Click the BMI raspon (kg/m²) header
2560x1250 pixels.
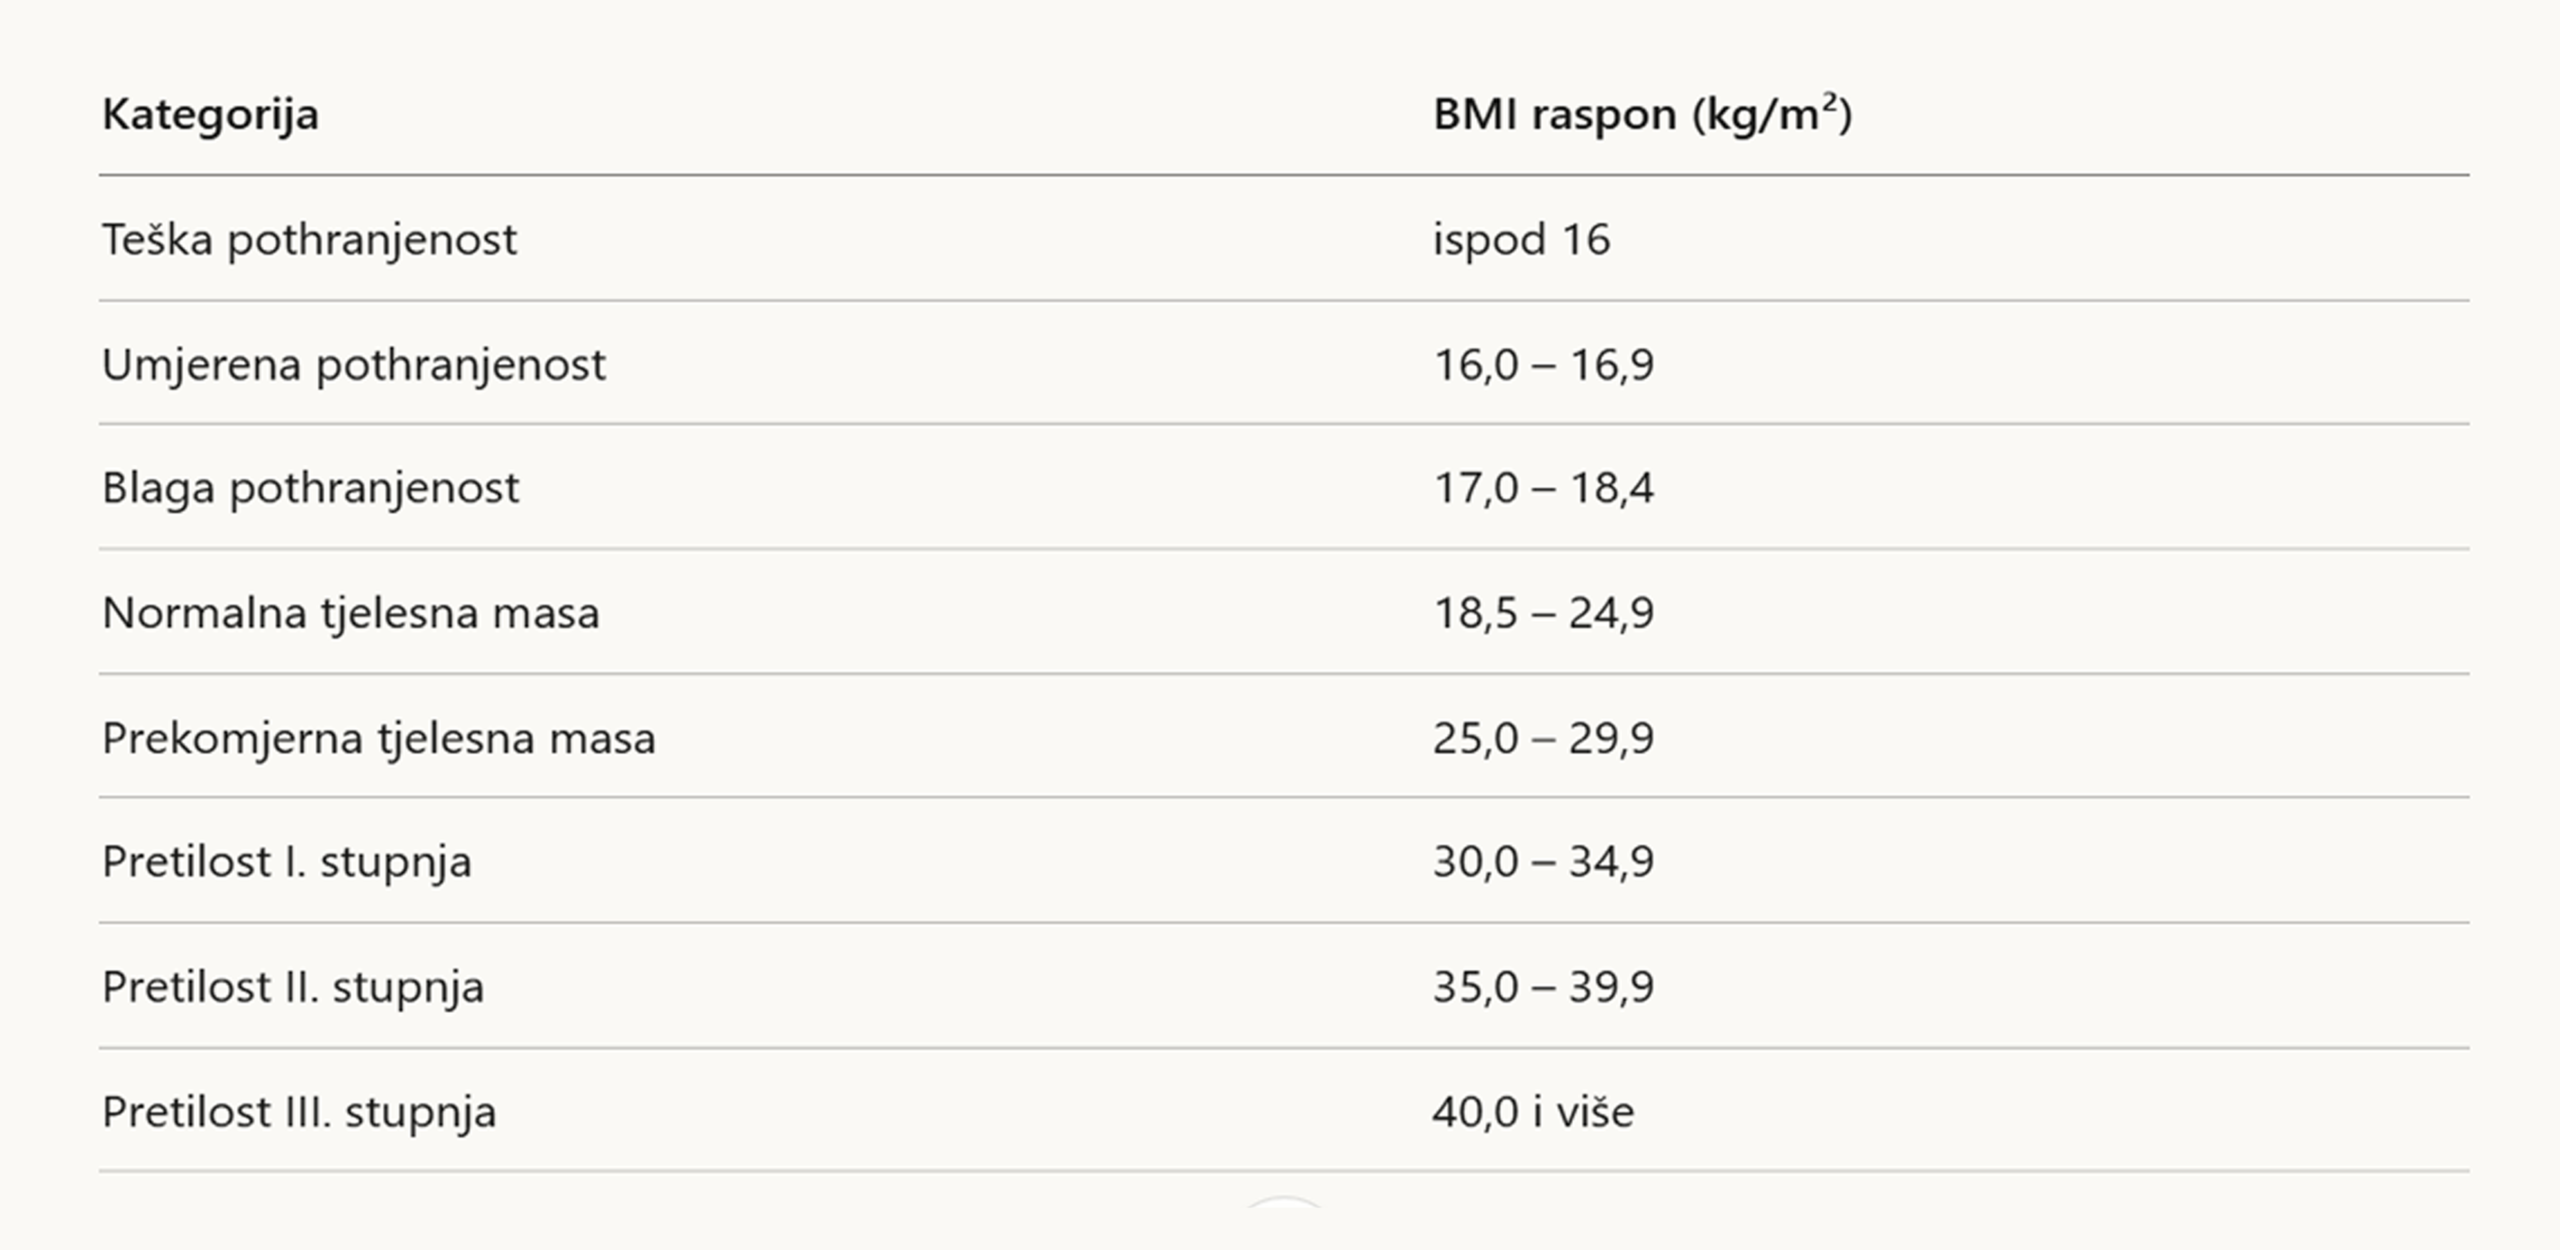tap(1643, 114)
